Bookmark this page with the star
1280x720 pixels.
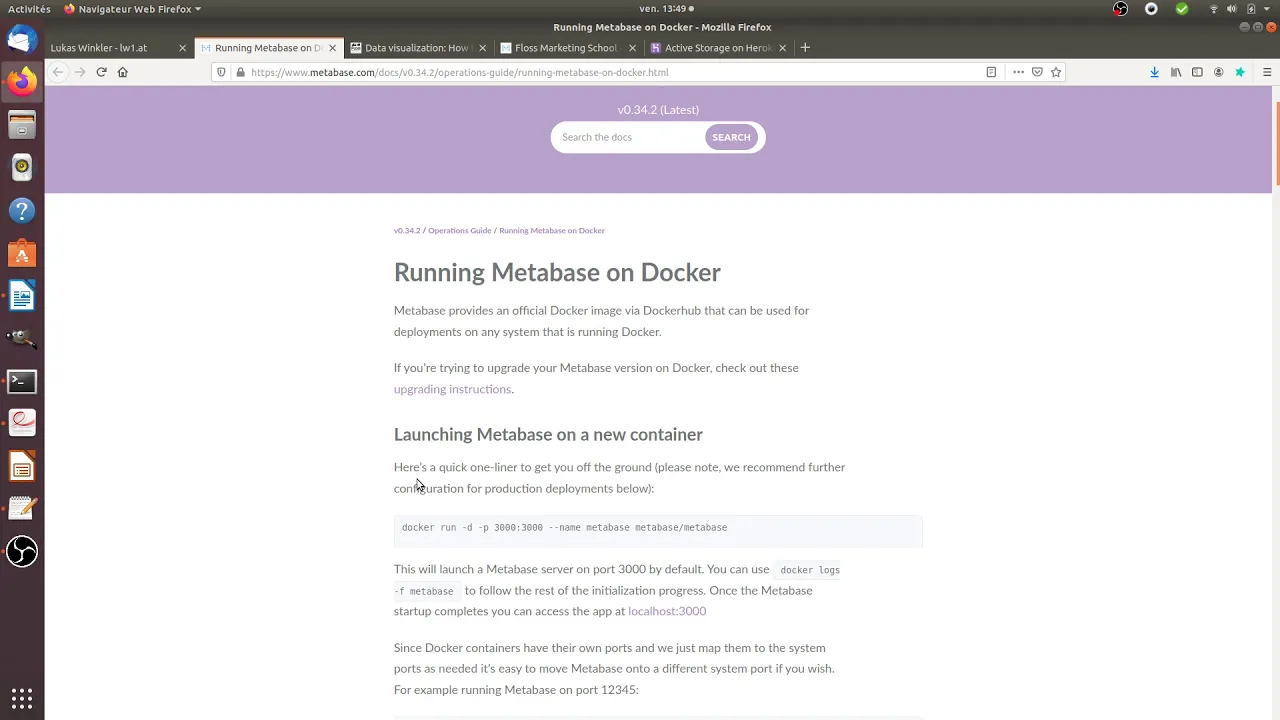(1055, 72)
